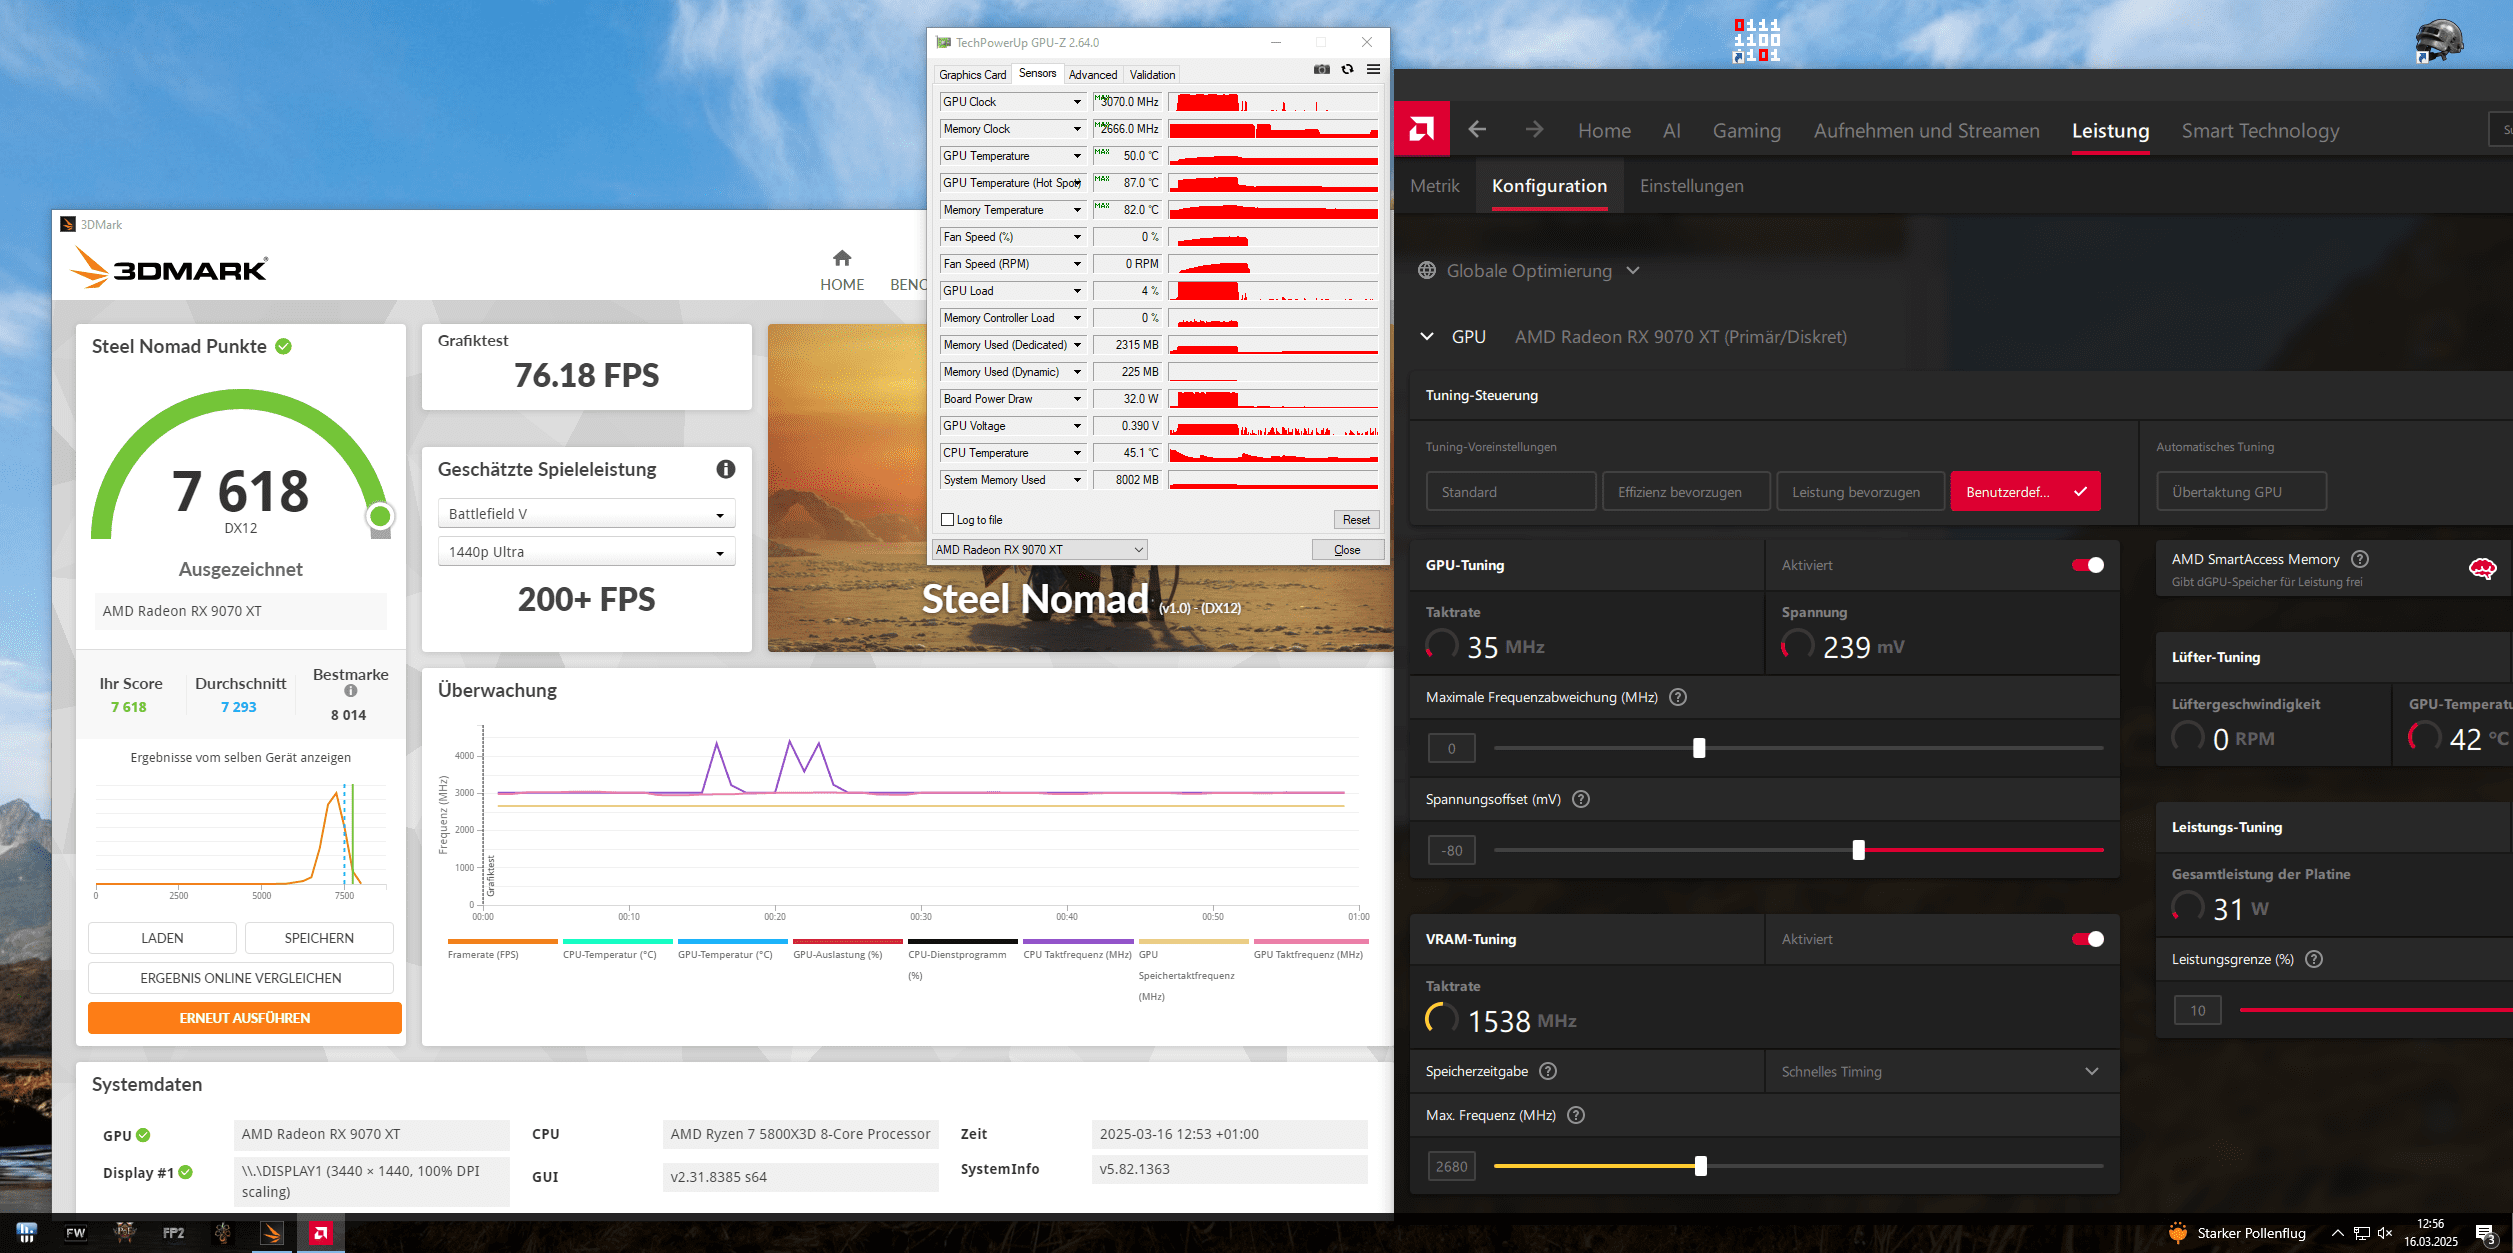The width and height of the screenshot is (2513, 1253).
Task: Expand Globale Optimierung chevron
Action: click(1633, 270)
